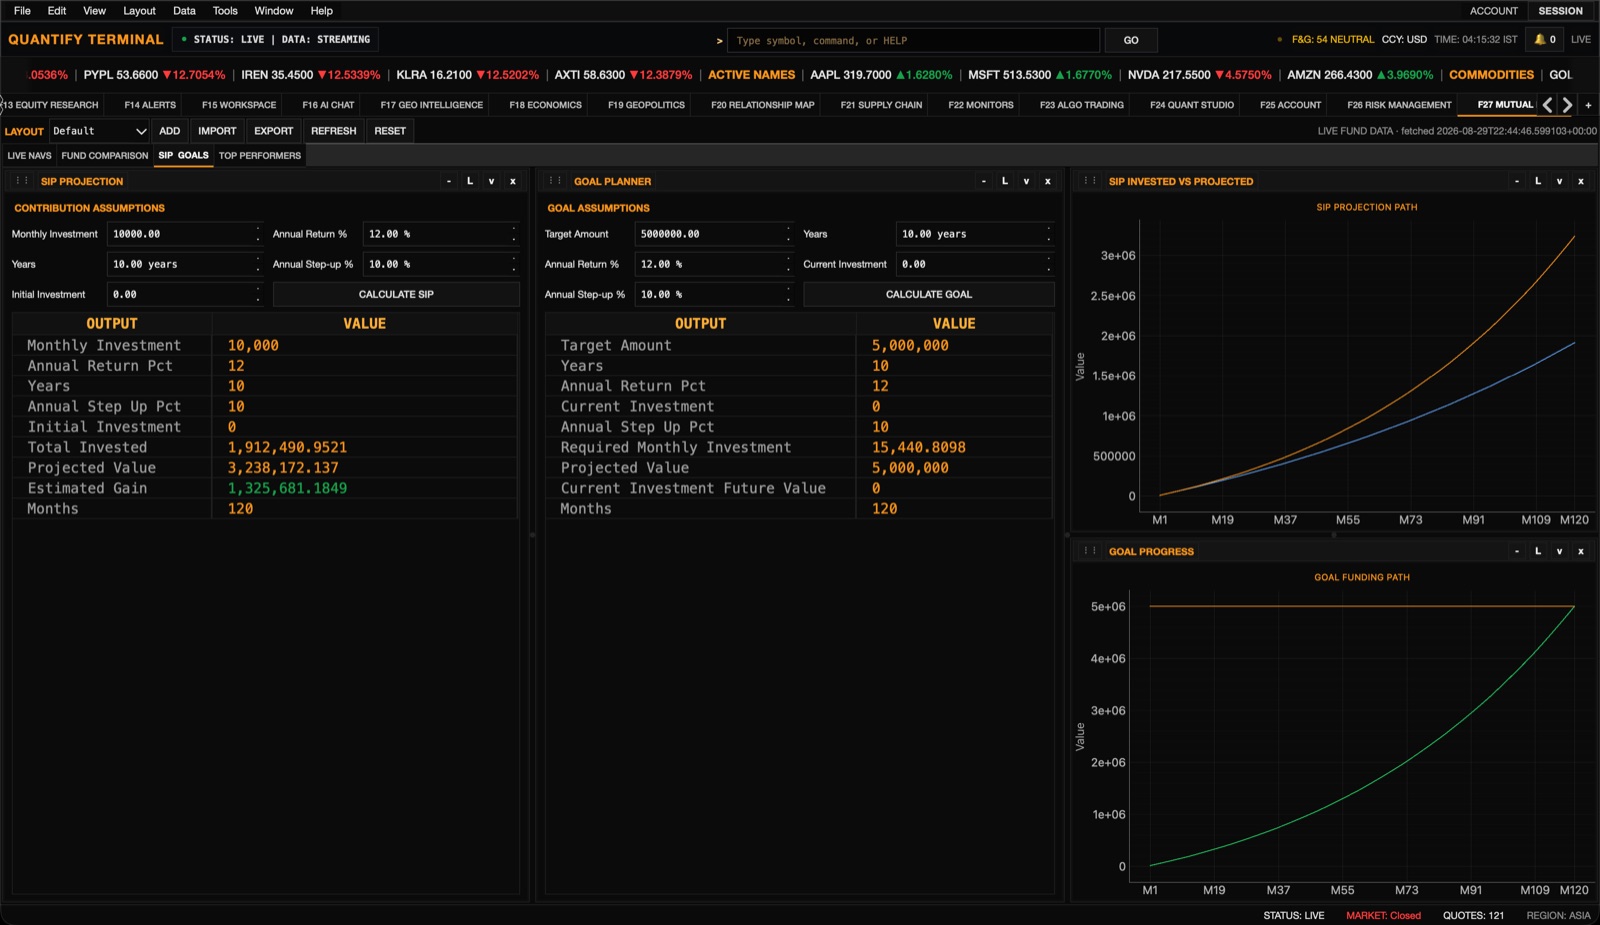Image resolution: width=1600 pixels, height=925 pixels.
Task: Switch to the Top Performers tab
Action: pyautogui.click(x=260, y=156)
